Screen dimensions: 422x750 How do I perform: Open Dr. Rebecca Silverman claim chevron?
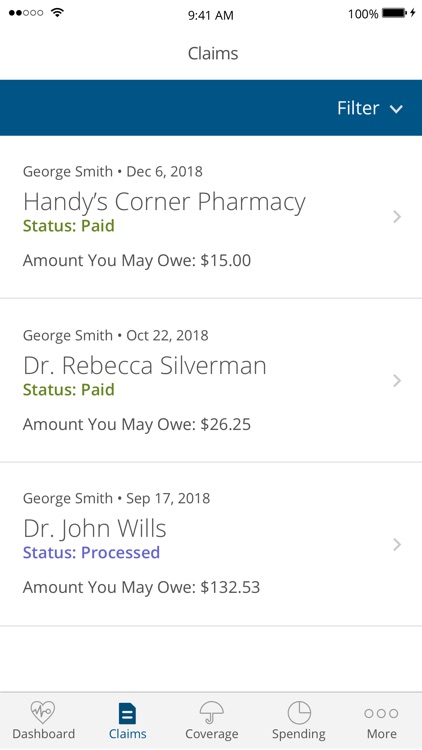coord(397,381)
